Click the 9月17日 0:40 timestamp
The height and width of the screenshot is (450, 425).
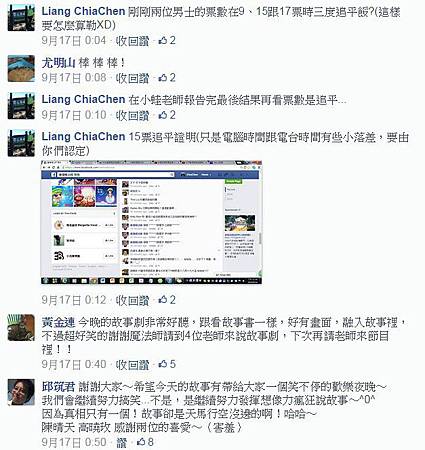click(x=74, y=364)
